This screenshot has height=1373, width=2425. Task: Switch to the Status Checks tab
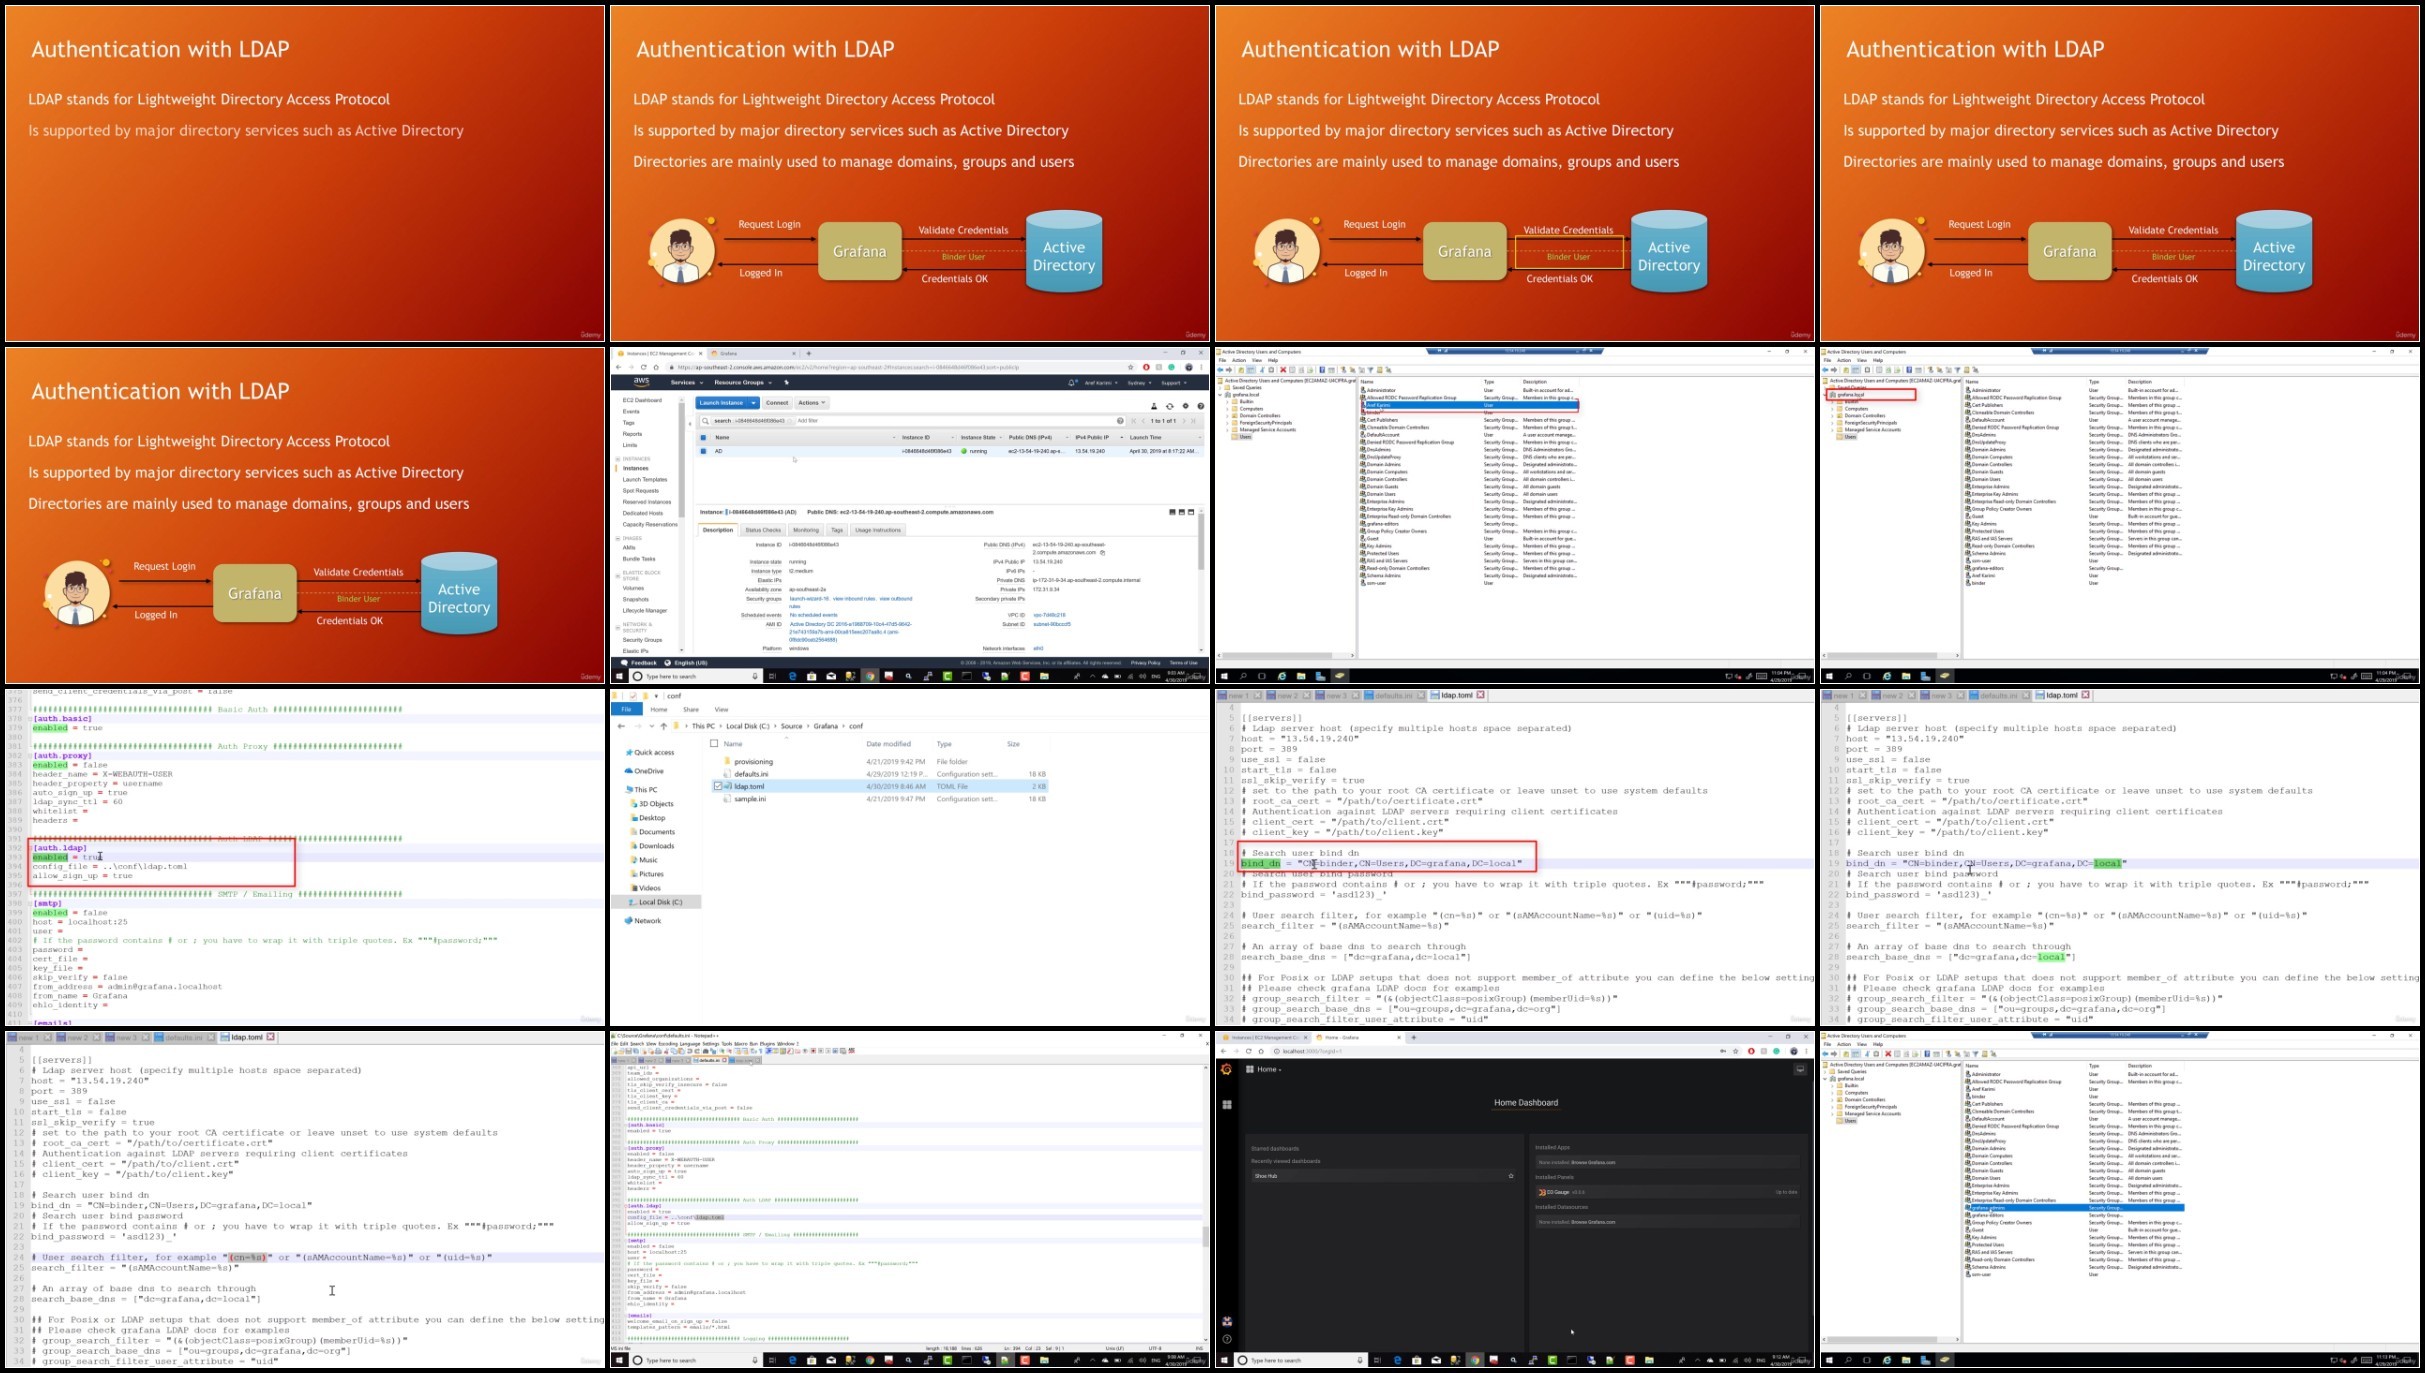(x=763, y=530)
